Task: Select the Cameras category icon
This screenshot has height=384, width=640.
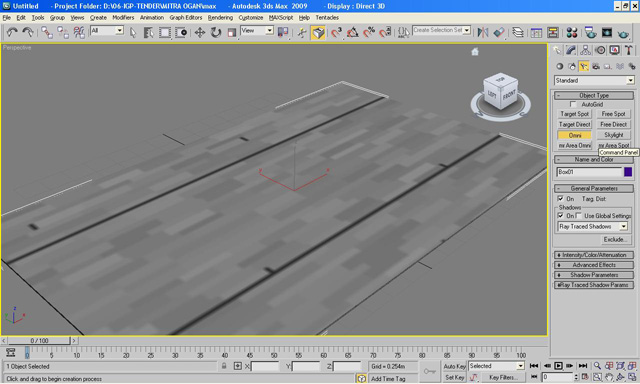Action: coord(596,66)
